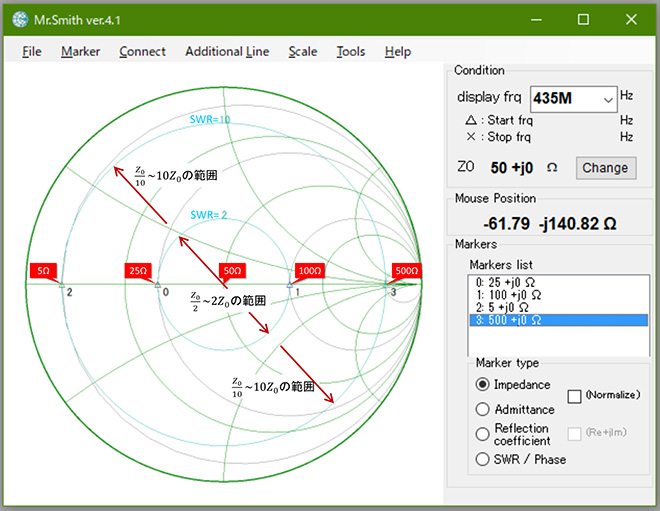Open the File menu
This screenshot has width=660, height=511.
tap(32, 51)
